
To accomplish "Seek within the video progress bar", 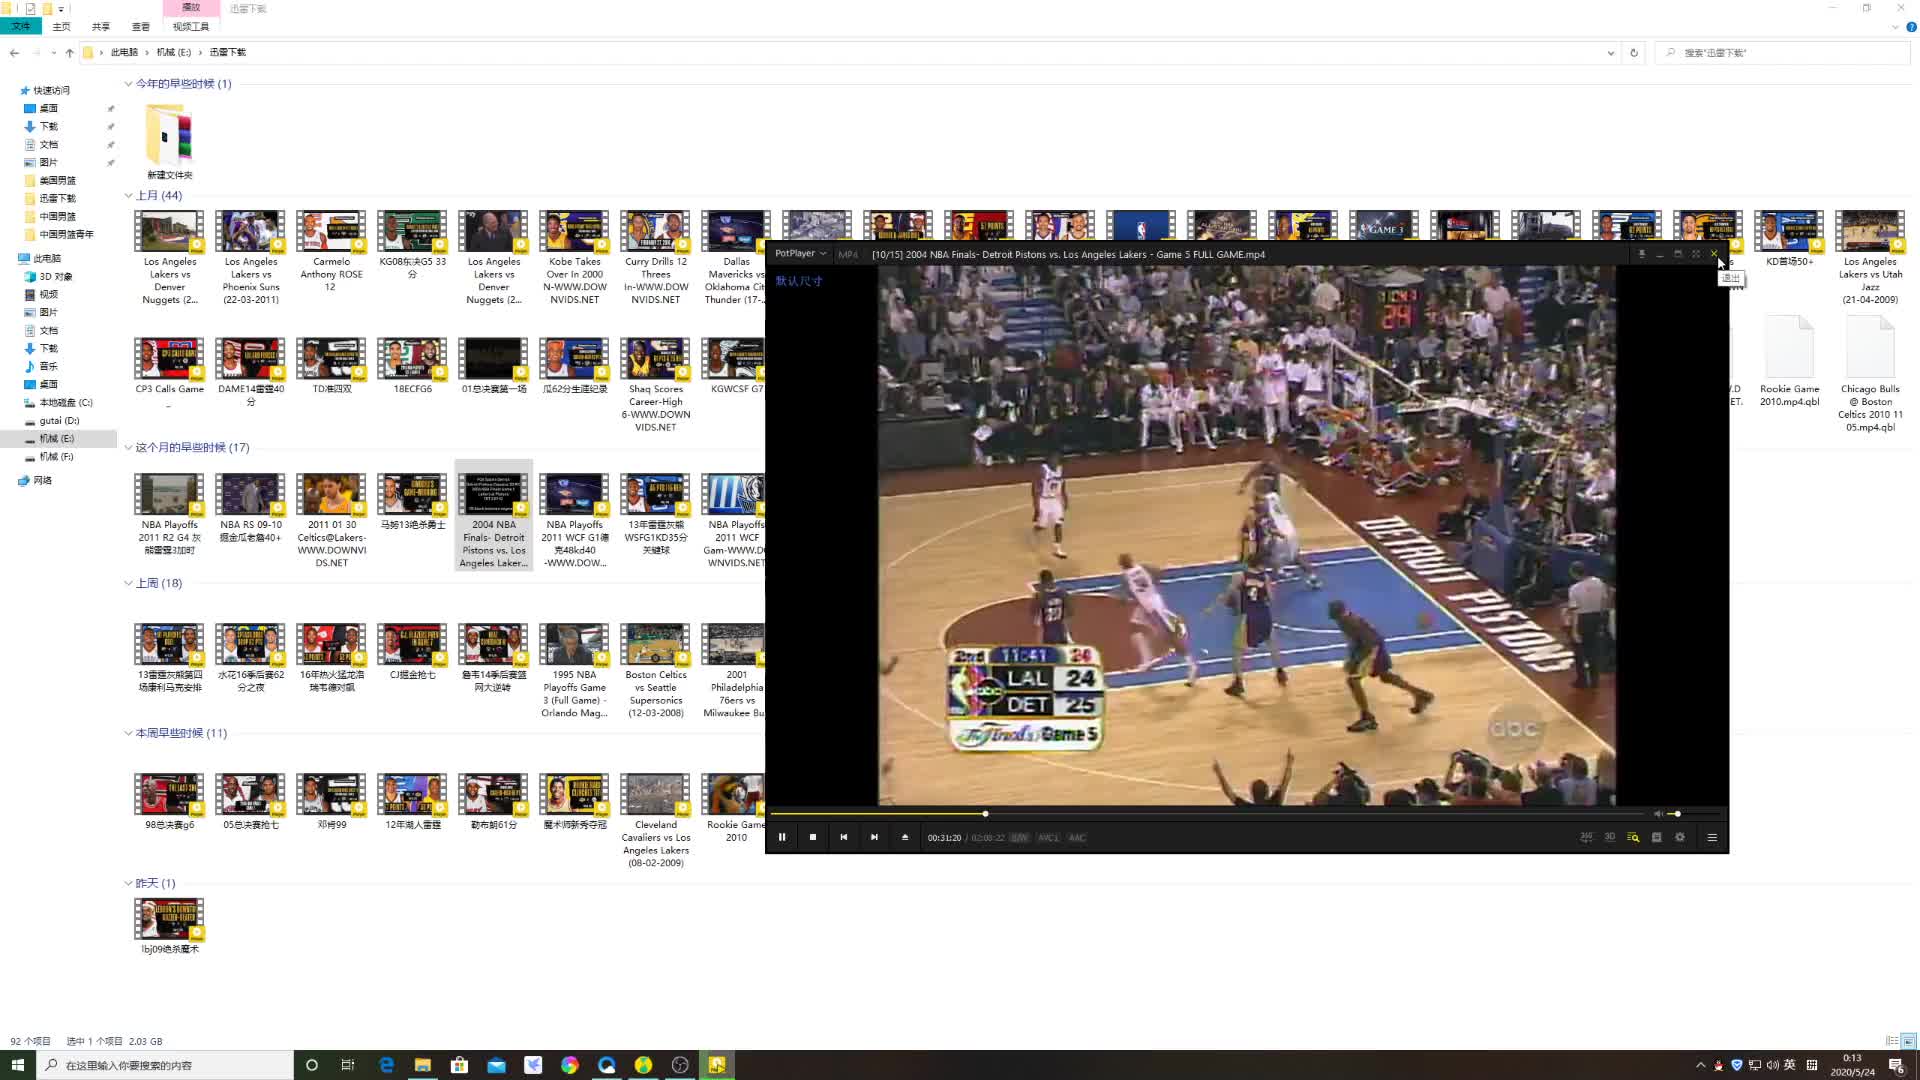I will point(1200,814).
